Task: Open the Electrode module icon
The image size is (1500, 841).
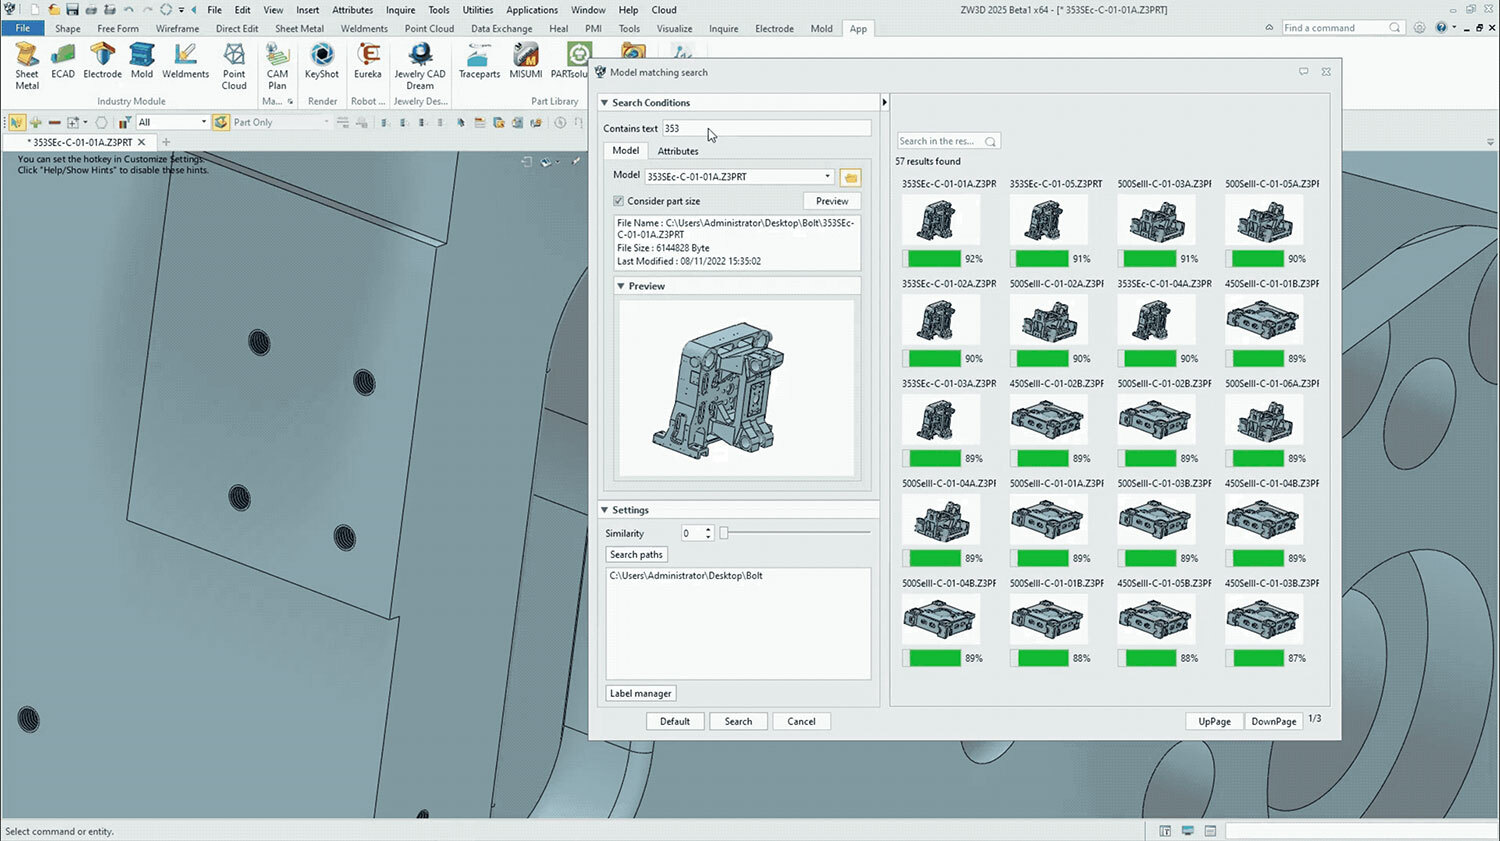Action: tap(102, 60)
